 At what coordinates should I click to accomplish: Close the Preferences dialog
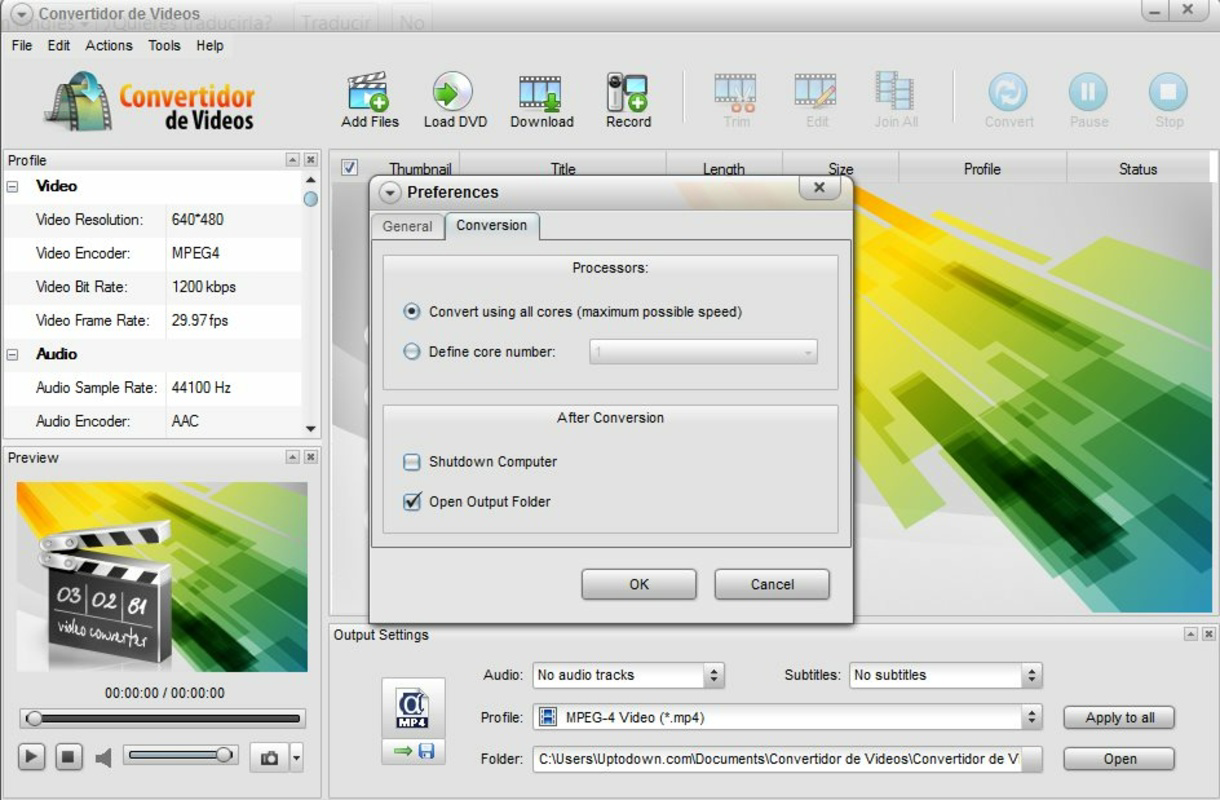click(819, 188)
